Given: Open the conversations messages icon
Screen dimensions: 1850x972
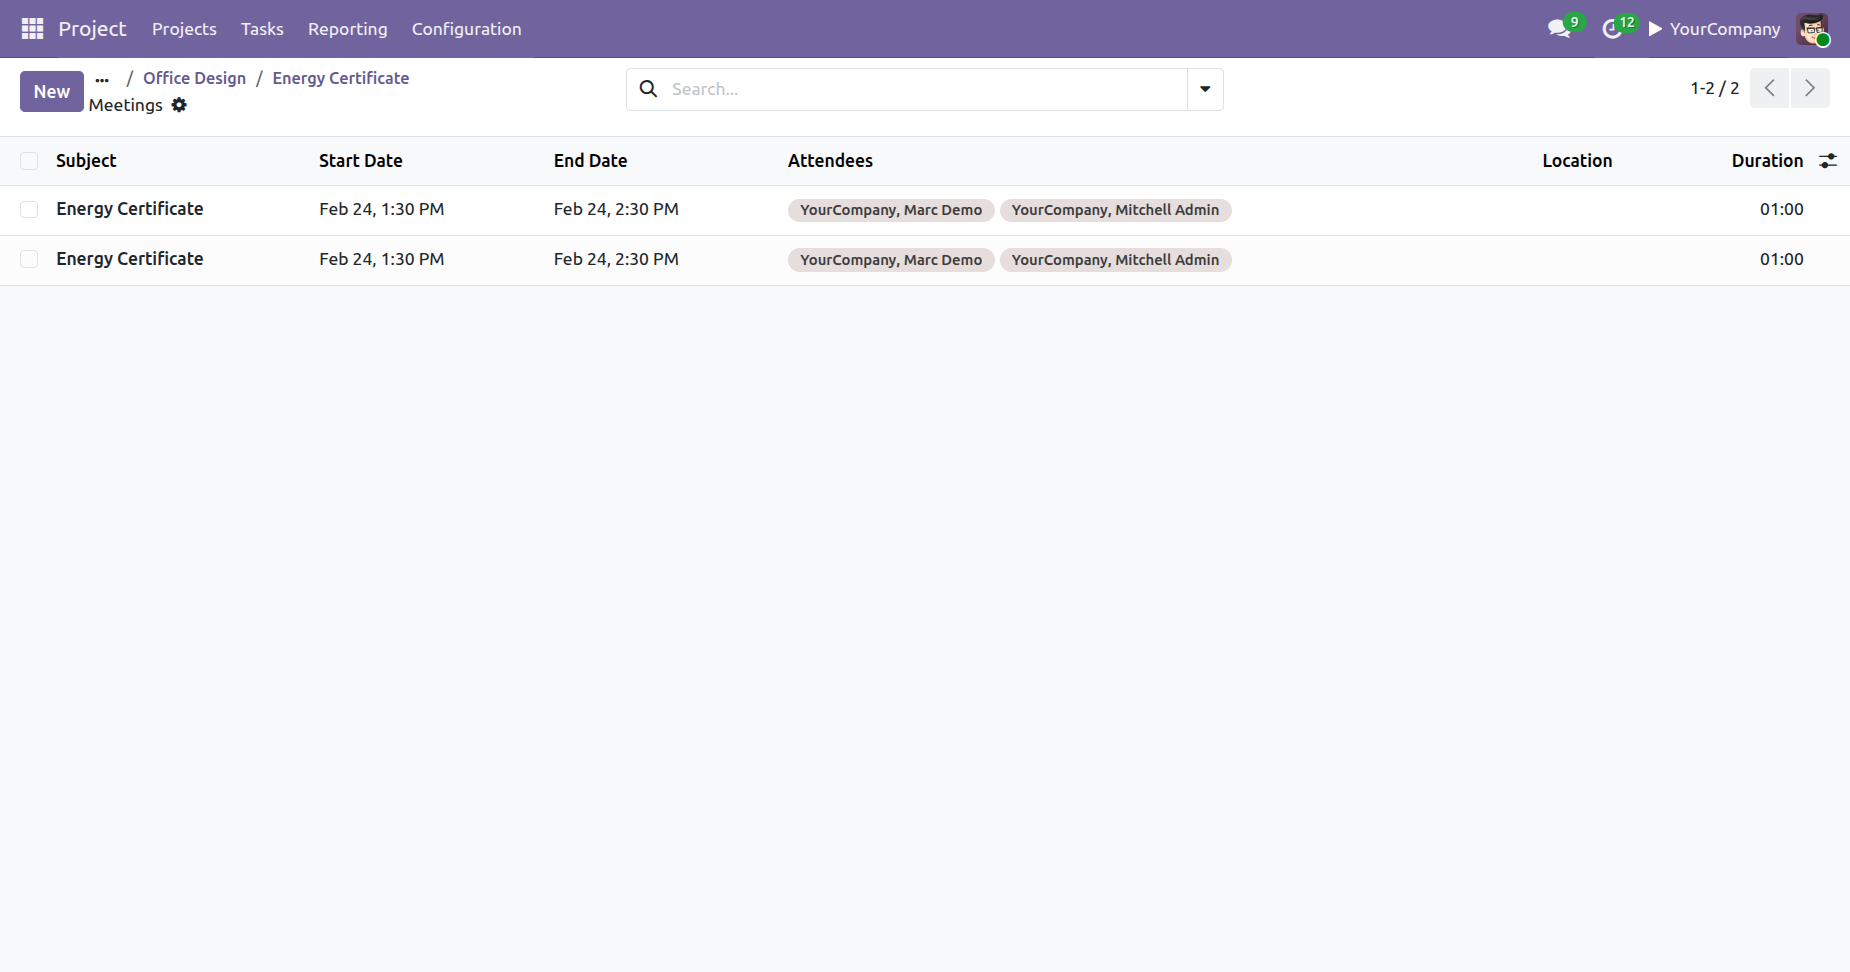Looking at the screenshot, I should [x=1559, y=29].
